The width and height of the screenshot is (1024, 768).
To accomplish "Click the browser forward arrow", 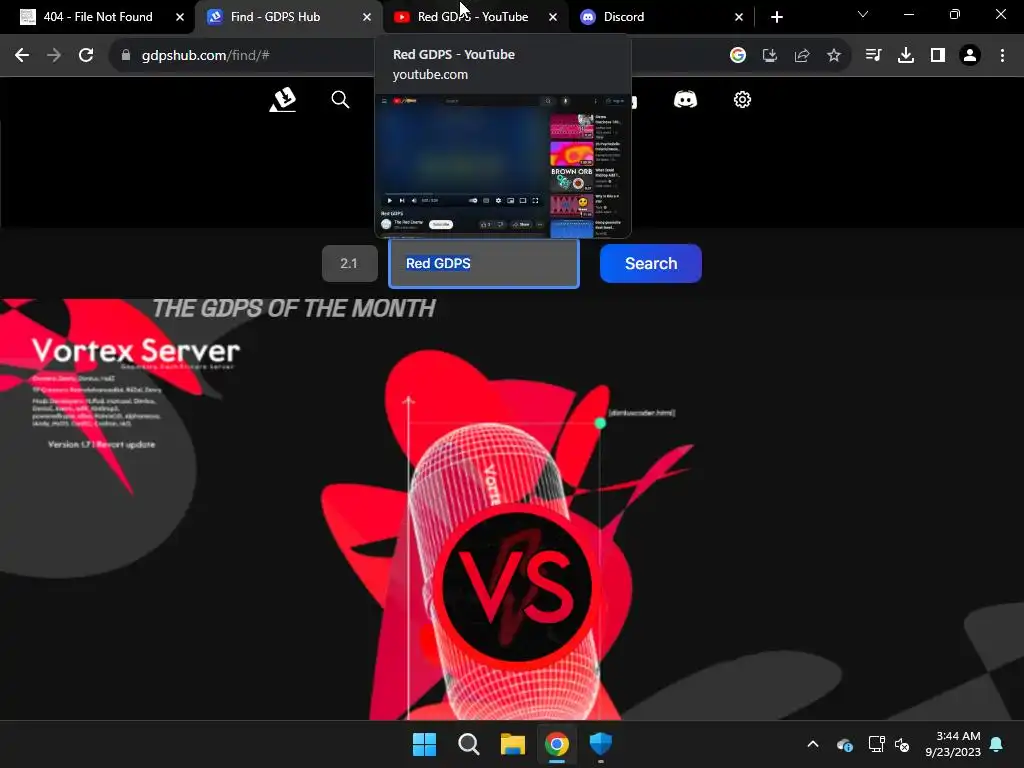I will (54, 56).
